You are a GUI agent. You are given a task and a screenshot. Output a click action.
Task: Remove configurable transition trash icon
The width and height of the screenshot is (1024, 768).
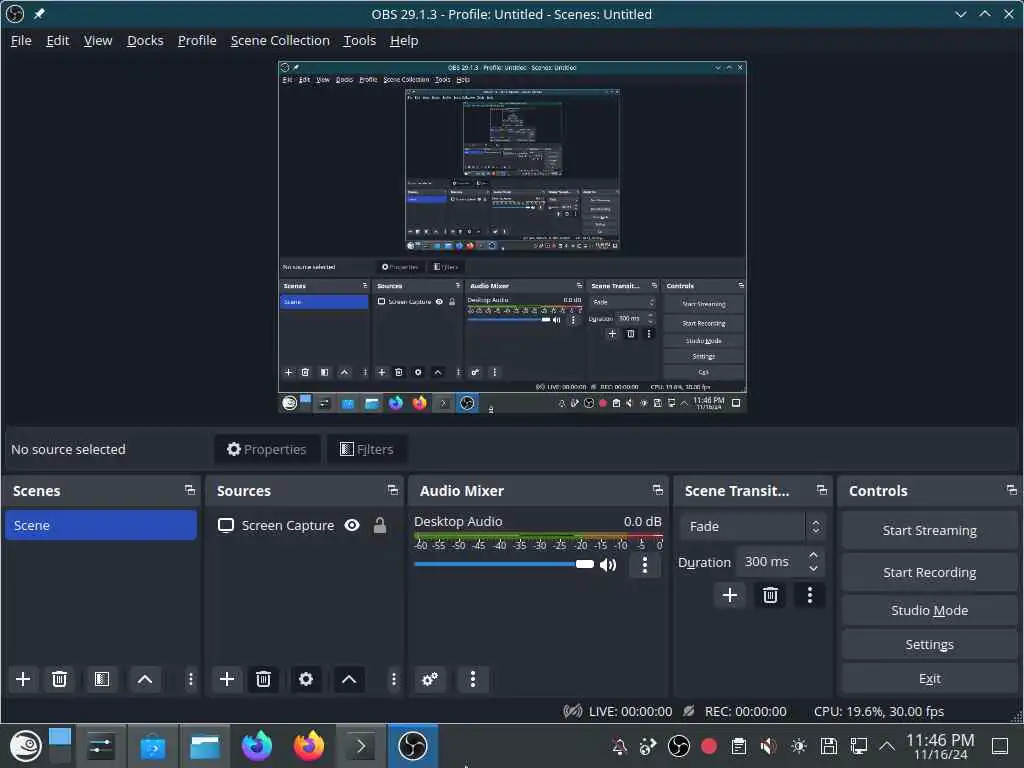(770, 595)
